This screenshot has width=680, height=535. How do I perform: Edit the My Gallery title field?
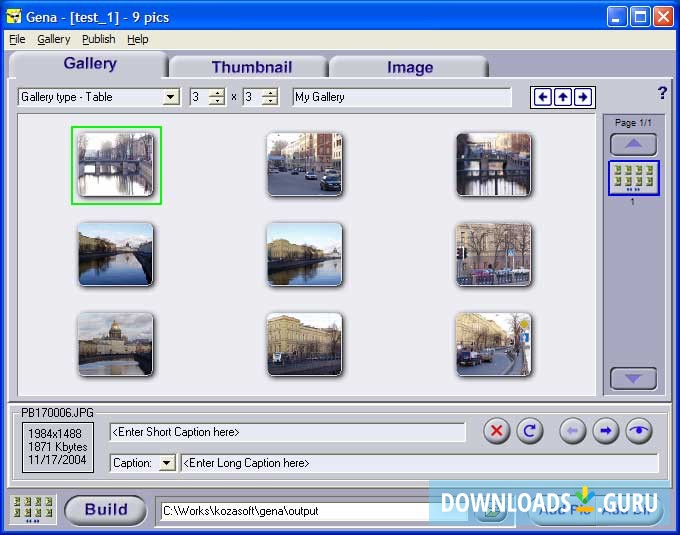coord(402,97)
